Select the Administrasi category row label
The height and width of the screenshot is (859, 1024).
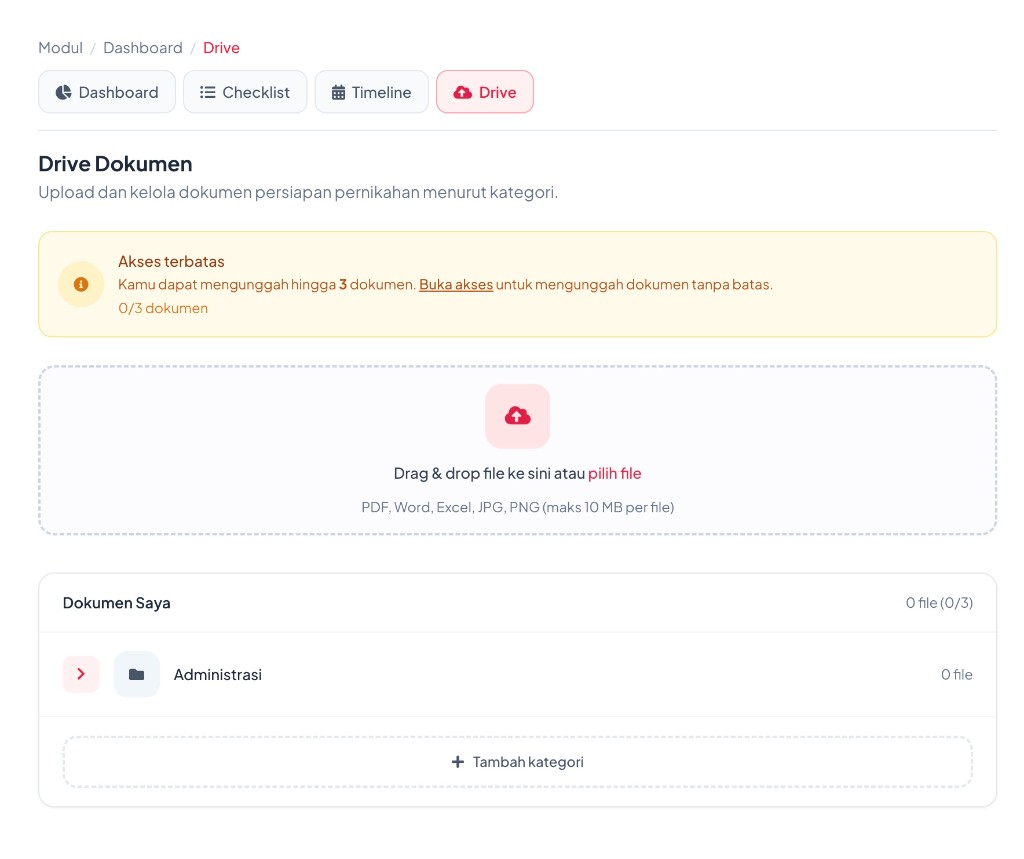[x=217, y=675]
